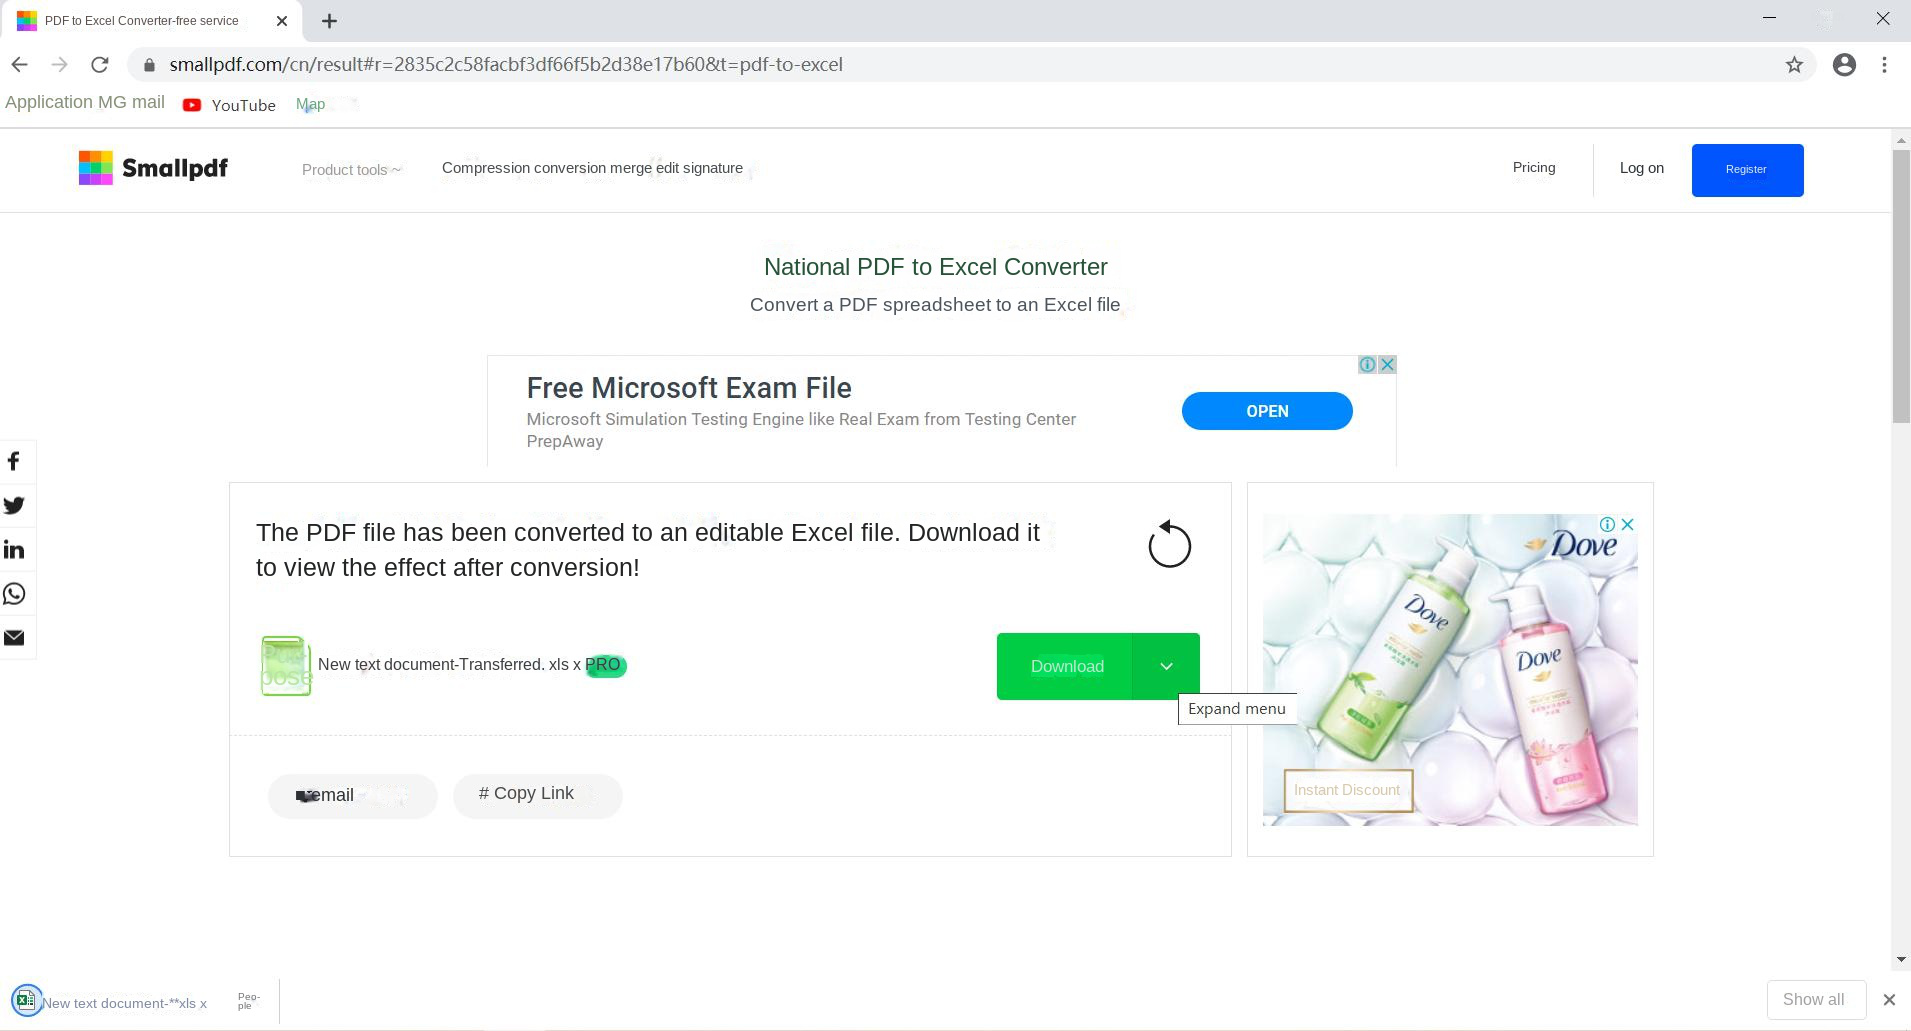Click ad info icon on Microsoft ad
Viewport: 1911px width, 1031px height.
(x=1367, y=365)
